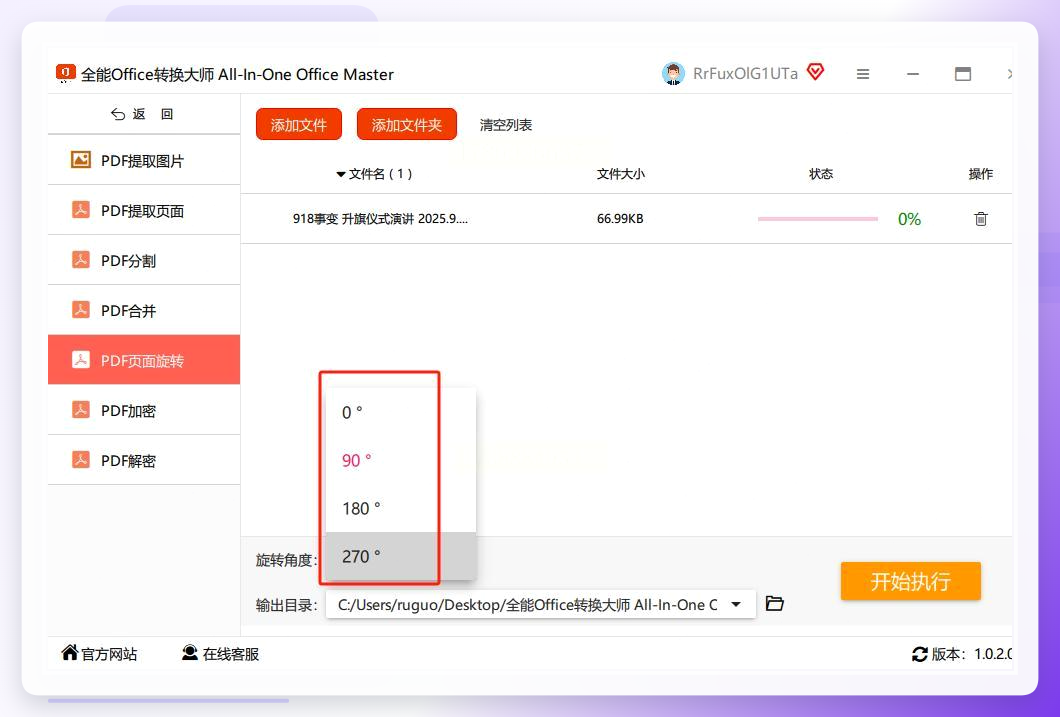Click the 返回 back button text
Image resolution: width=1060 pixels, height=717 pixels.
153,114
